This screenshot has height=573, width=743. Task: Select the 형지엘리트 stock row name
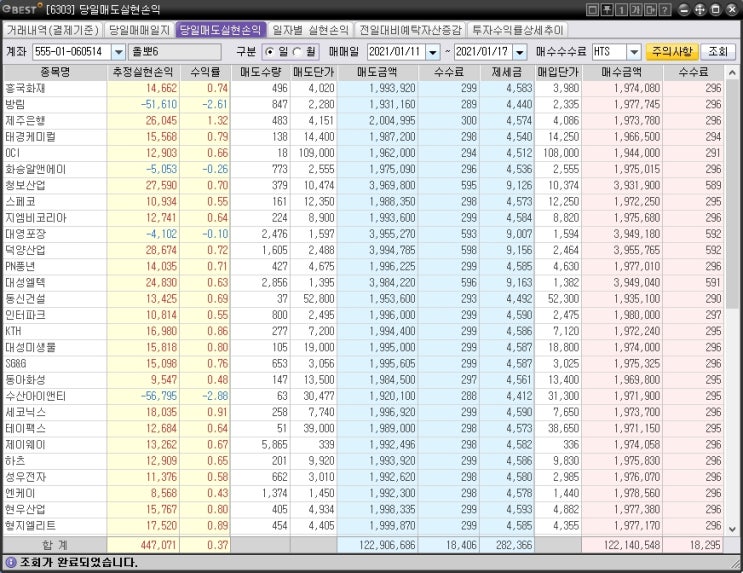(31, 526)
